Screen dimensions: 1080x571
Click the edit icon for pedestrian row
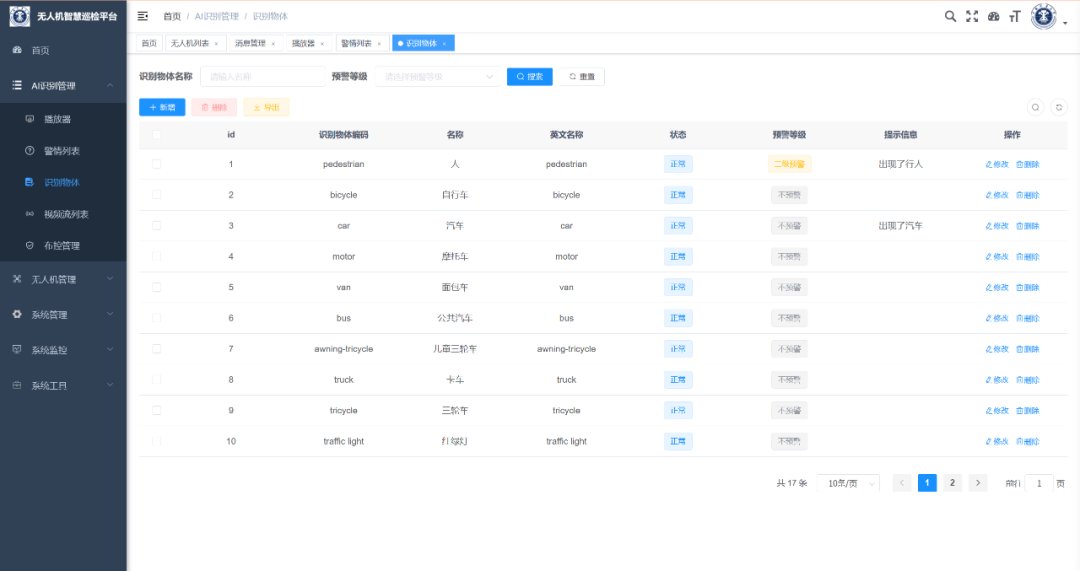pos(997,164)
